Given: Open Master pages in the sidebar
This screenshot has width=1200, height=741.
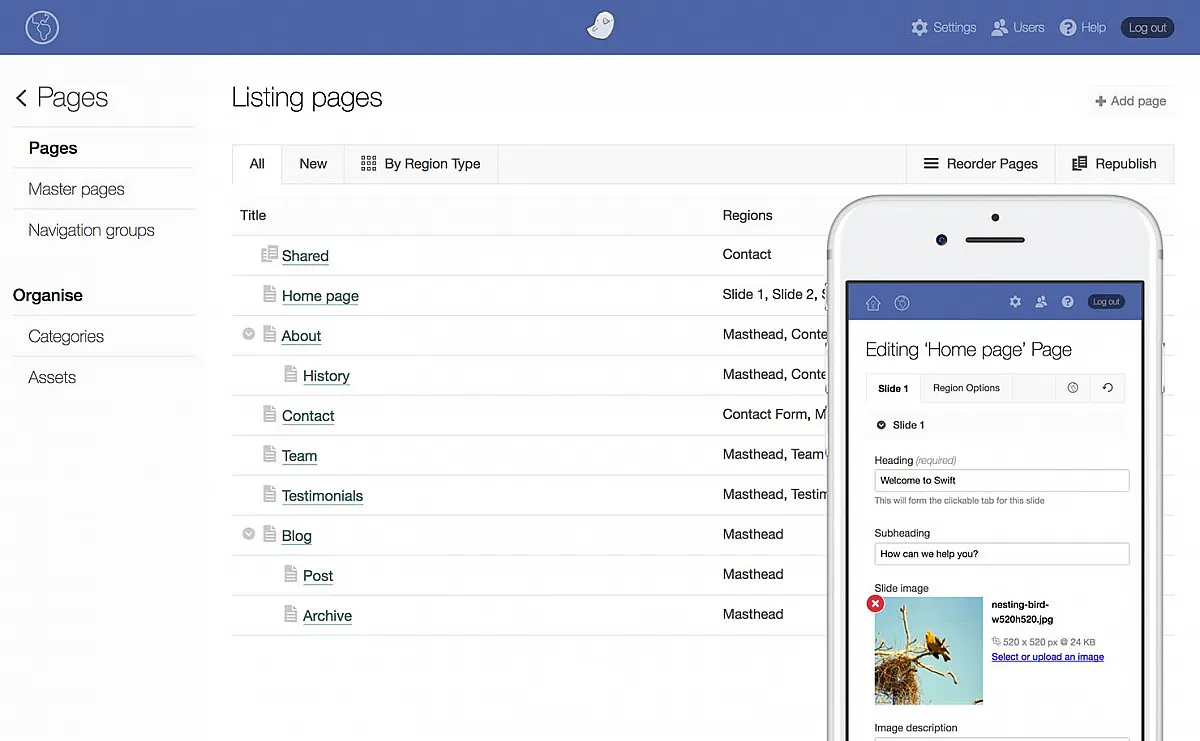Looking at the screenshot, I should pyautogui.click(x=77, y=189).
